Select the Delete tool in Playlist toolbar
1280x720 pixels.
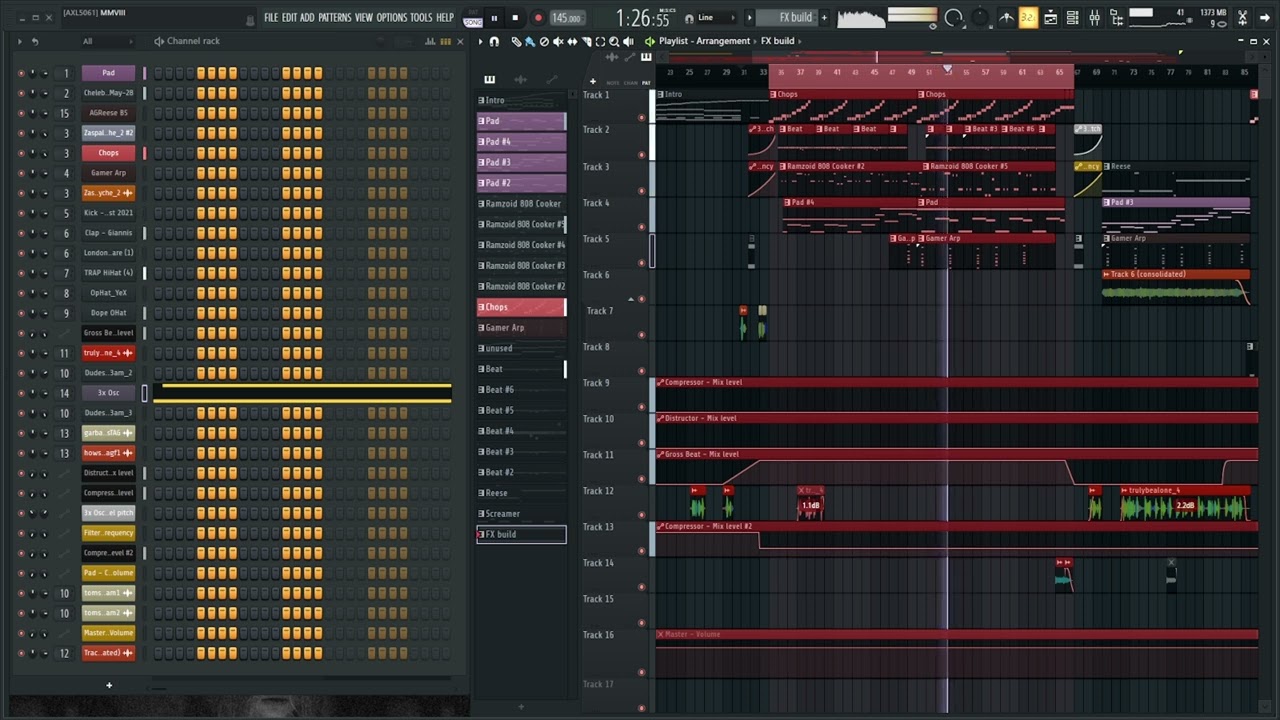[x=543, y=41]
